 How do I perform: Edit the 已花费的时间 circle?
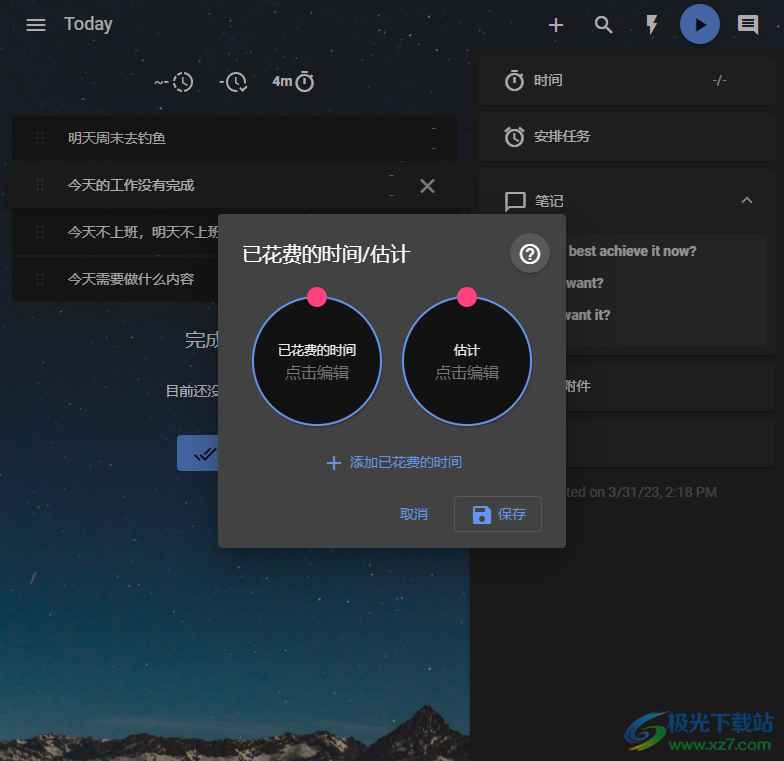click(x=317, y=362)
